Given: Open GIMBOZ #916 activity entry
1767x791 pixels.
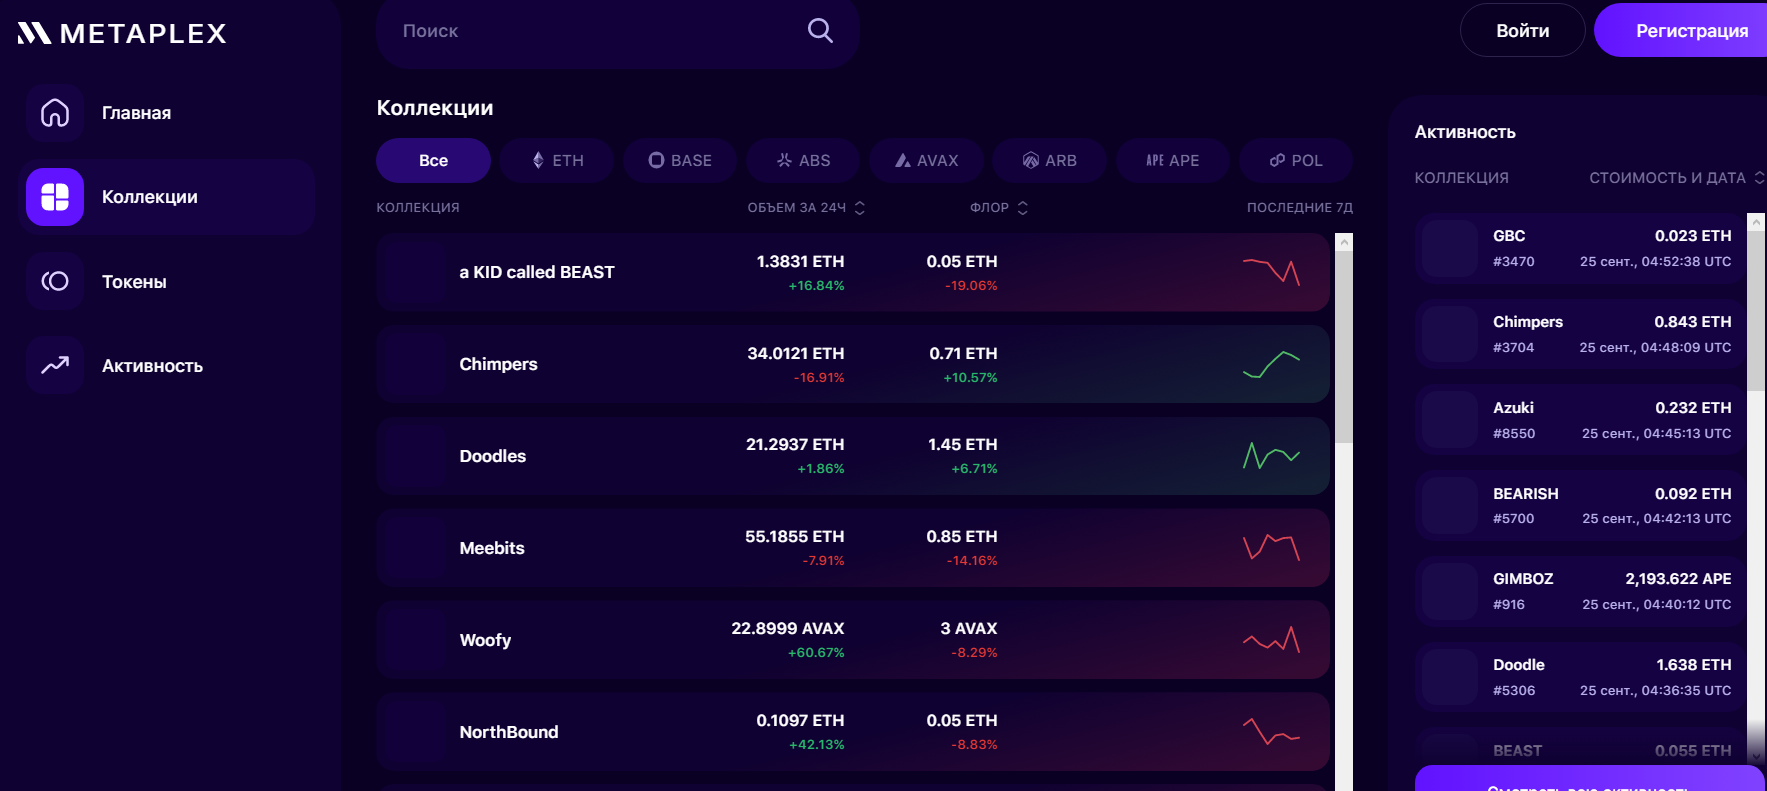Looking at the screenshot, I should click(1580, 591).
